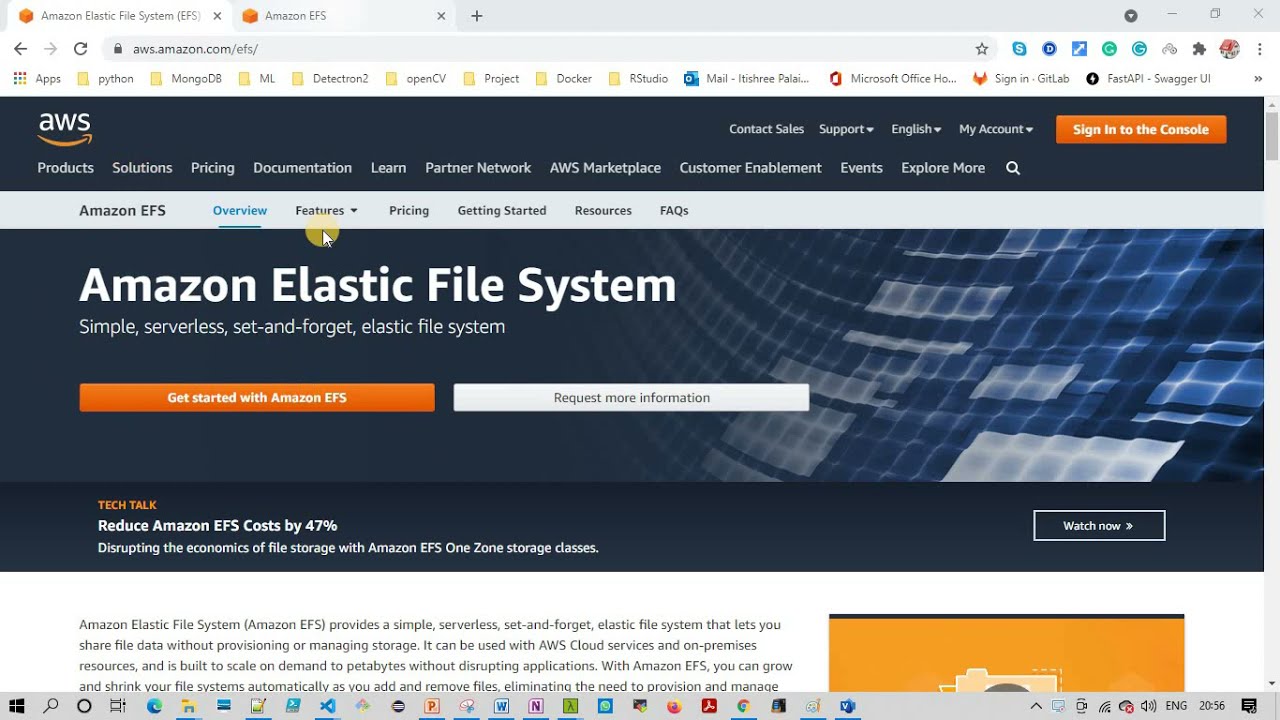Open the tab search dropdown arrow

(x=1131, y=16)
